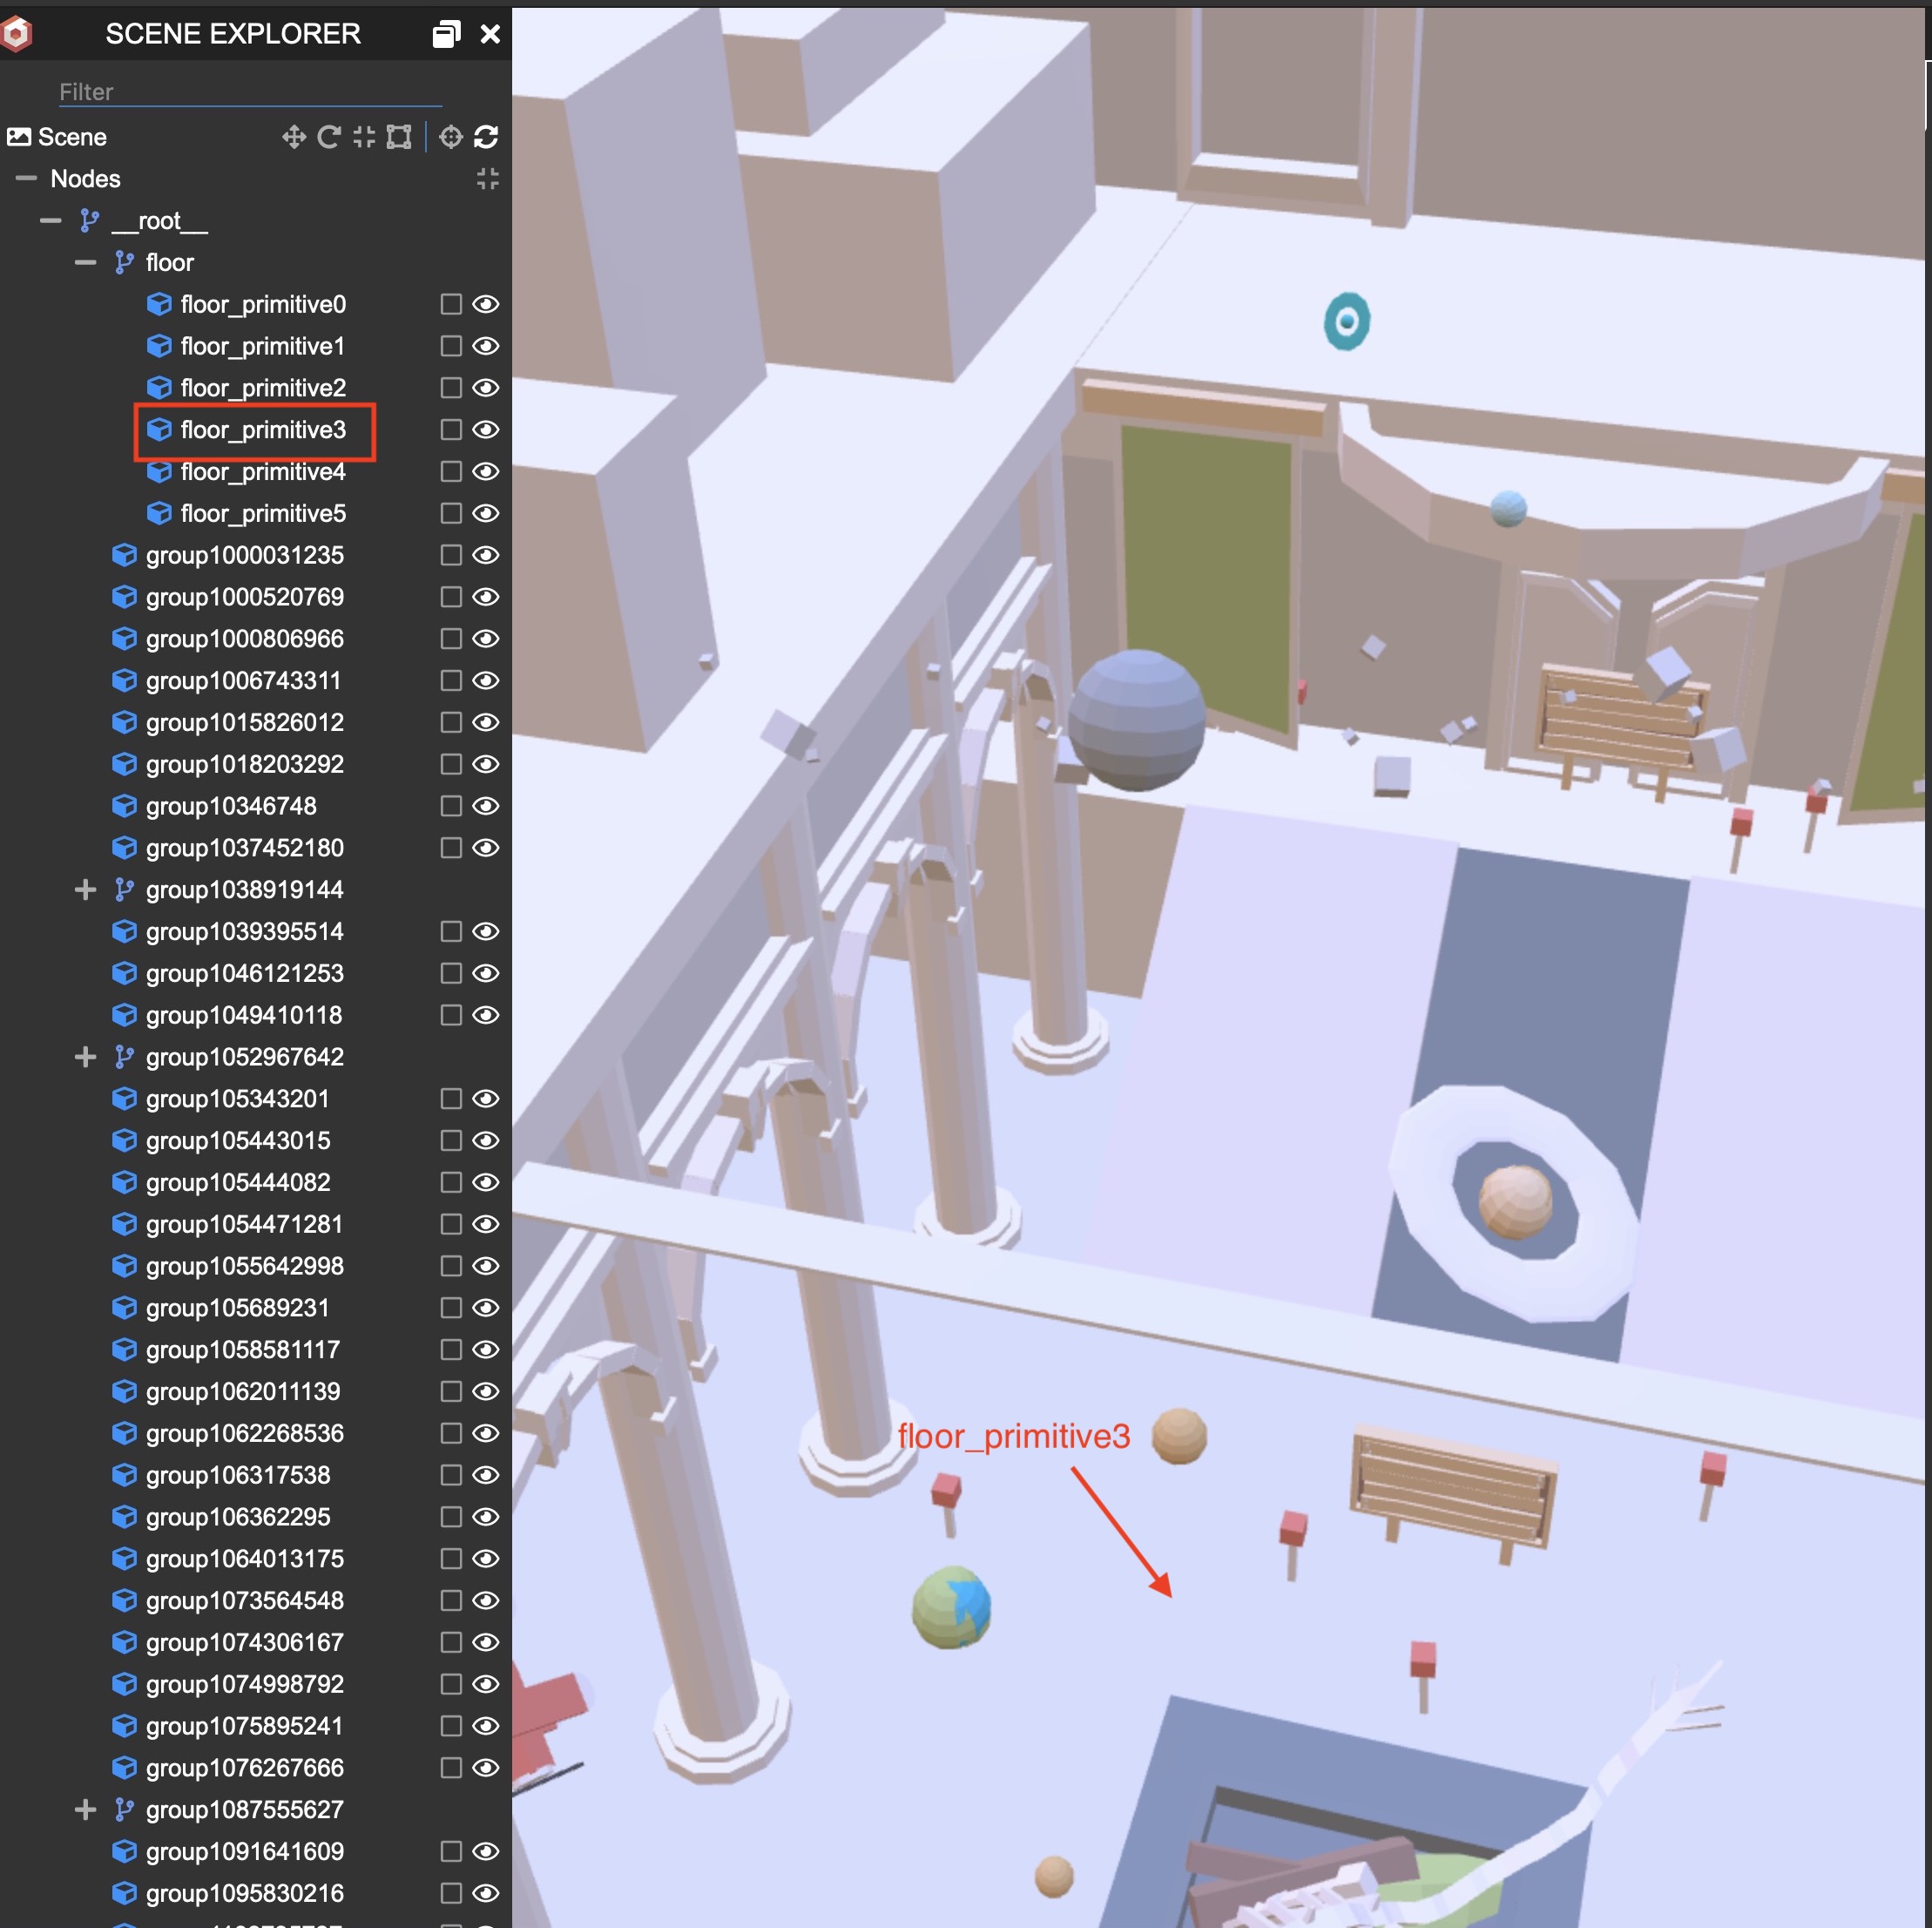The image size is (1932, 1928).
Task: Enable the translation (move) gizmo
Action: click(x=293, y=137)
